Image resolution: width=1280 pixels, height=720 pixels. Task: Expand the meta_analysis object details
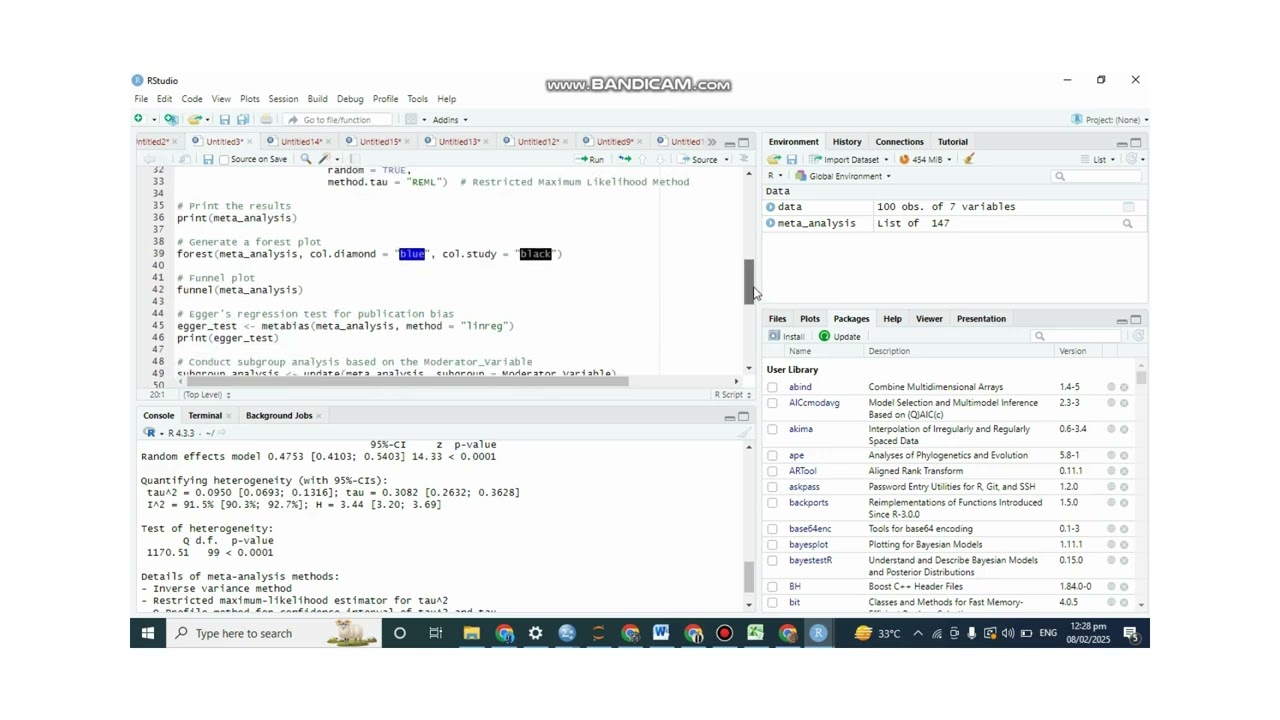[x=771, y=224]
